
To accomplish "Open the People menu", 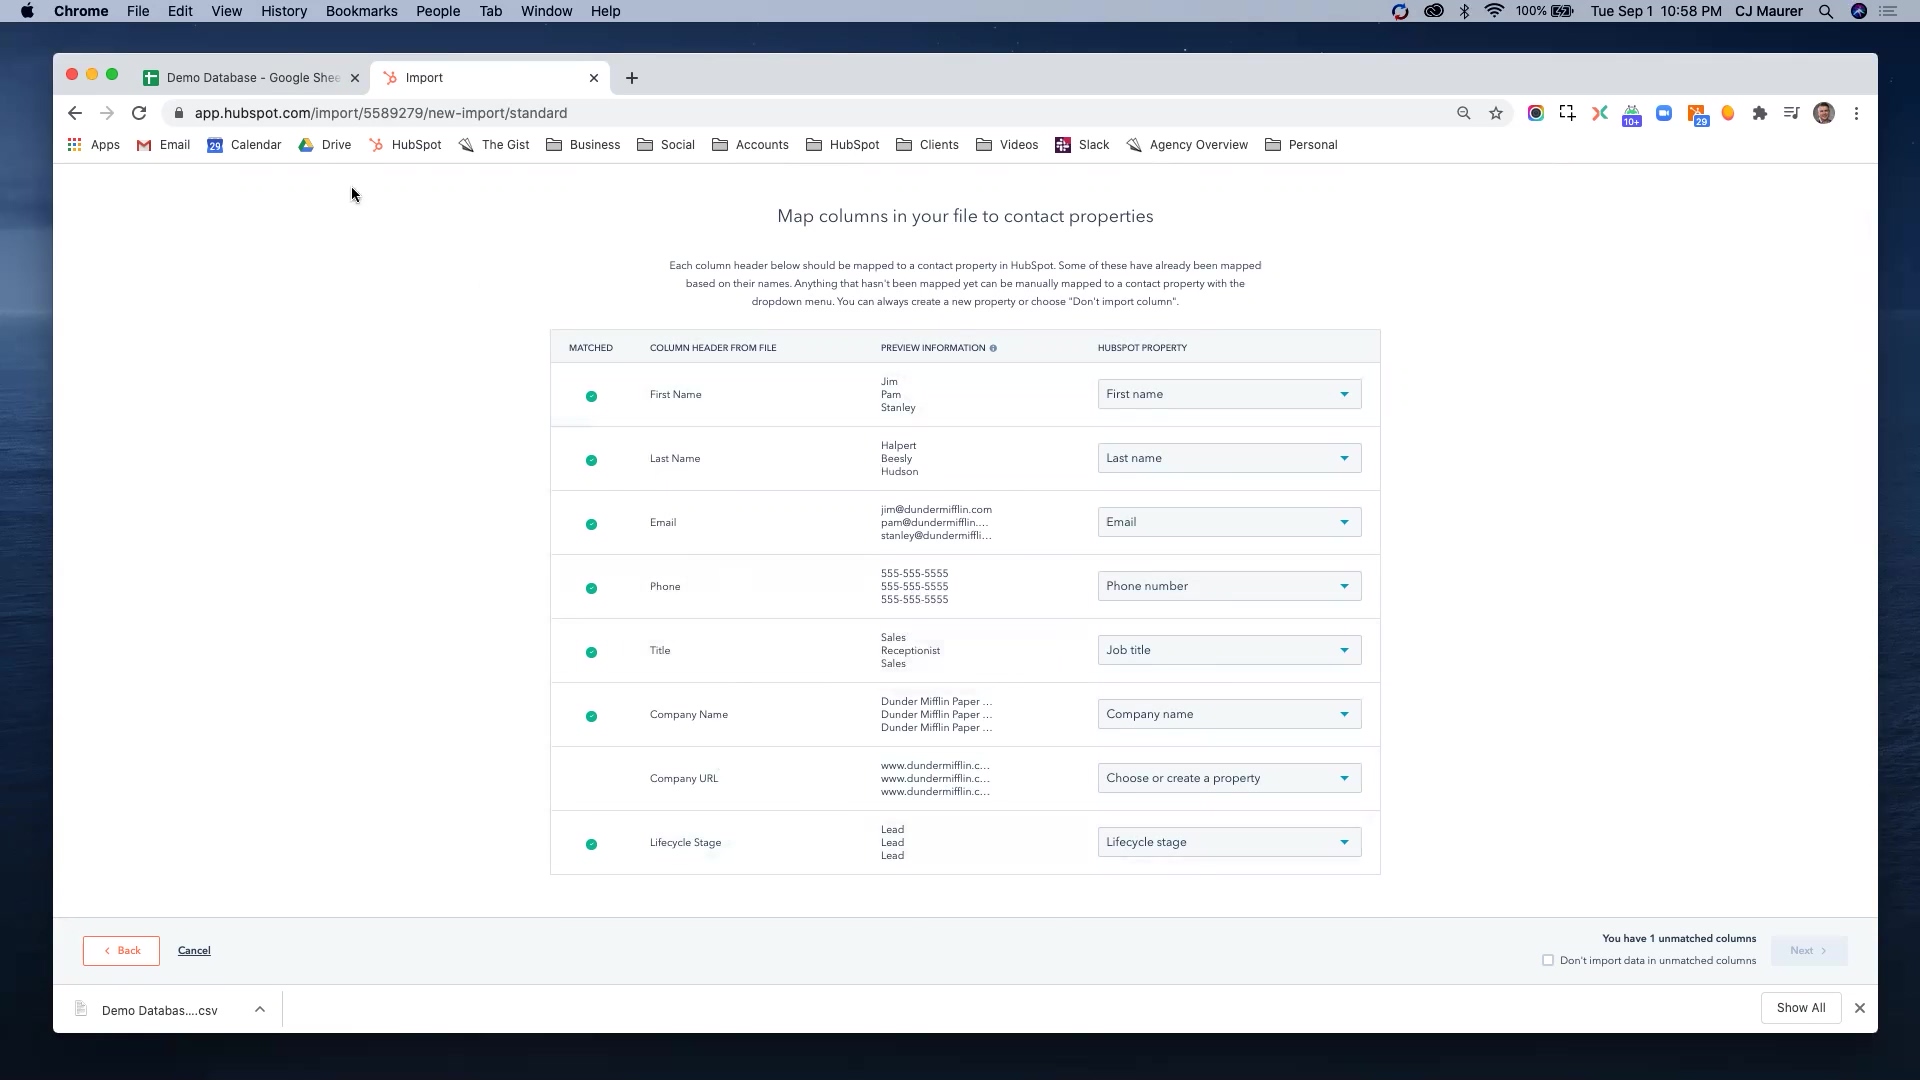I will tap(438, 11).
